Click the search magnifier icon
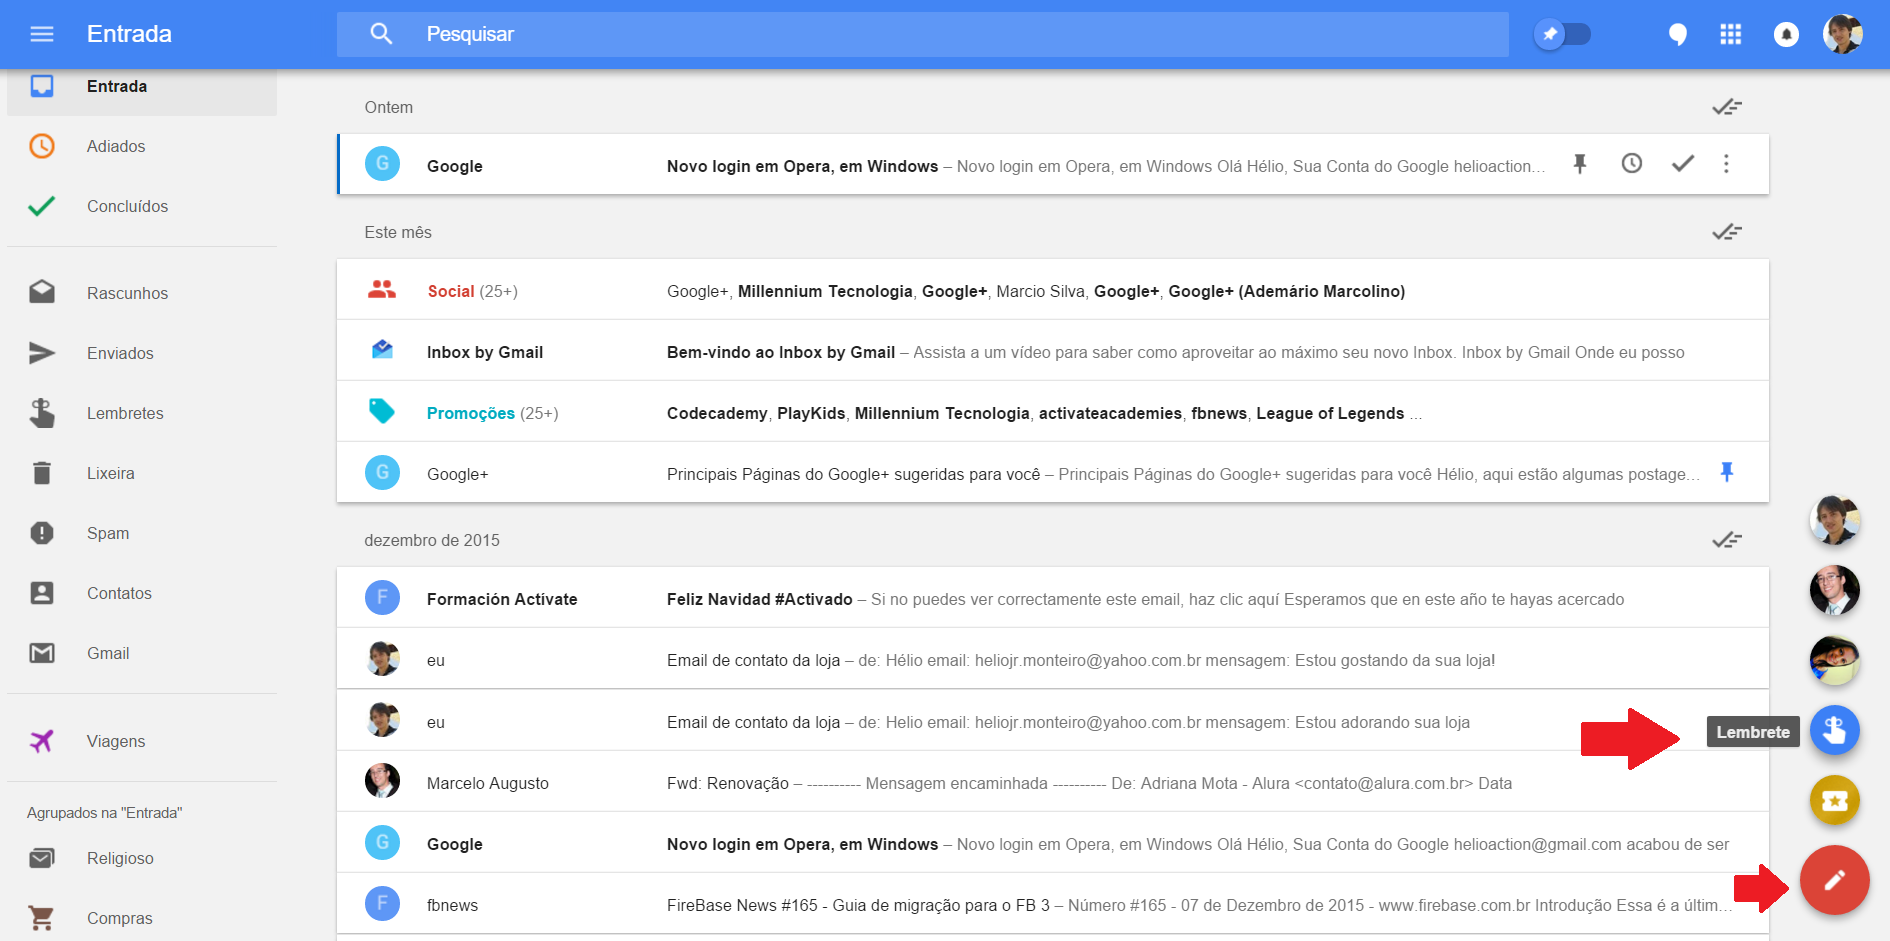Viewport: 1890px width, 941px height. (381, 34)
